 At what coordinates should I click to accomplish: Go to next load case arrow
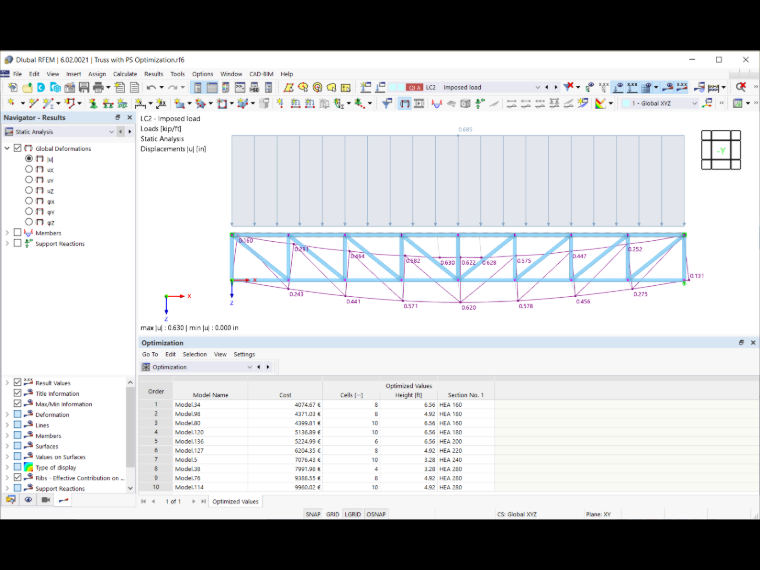[x=556, y=87]
